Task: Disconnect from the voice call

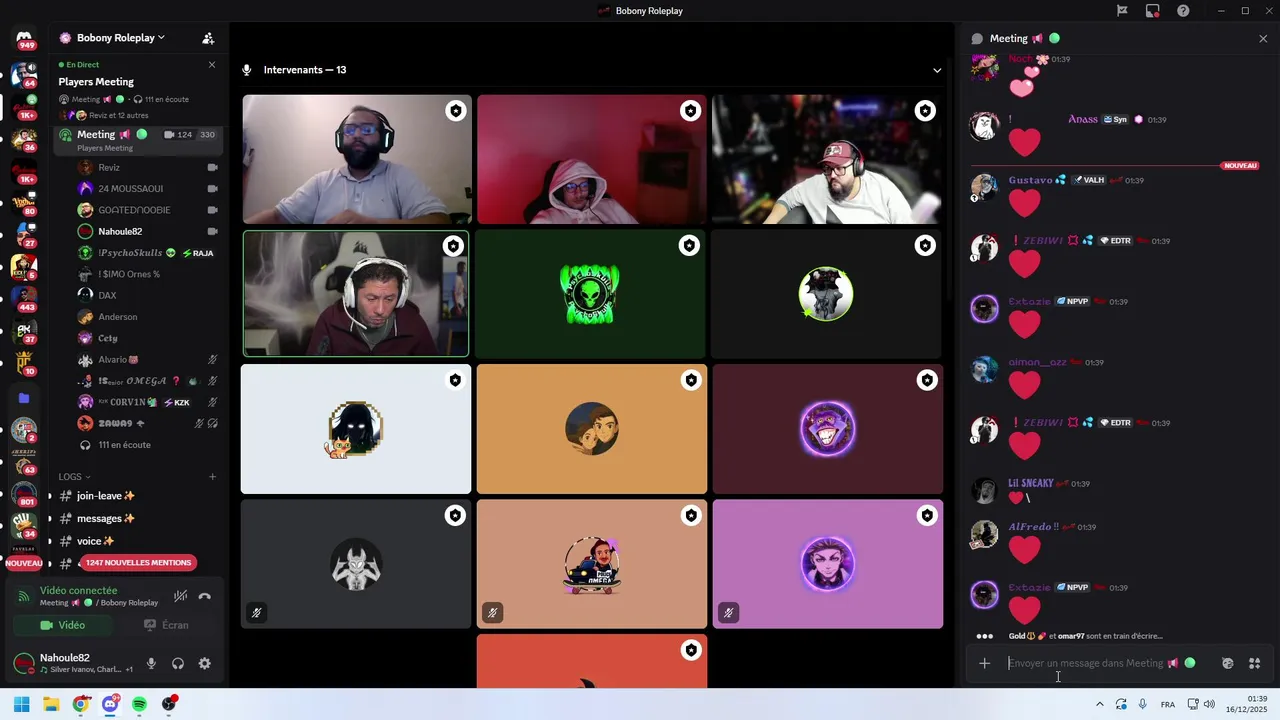Action: point(205,596)
